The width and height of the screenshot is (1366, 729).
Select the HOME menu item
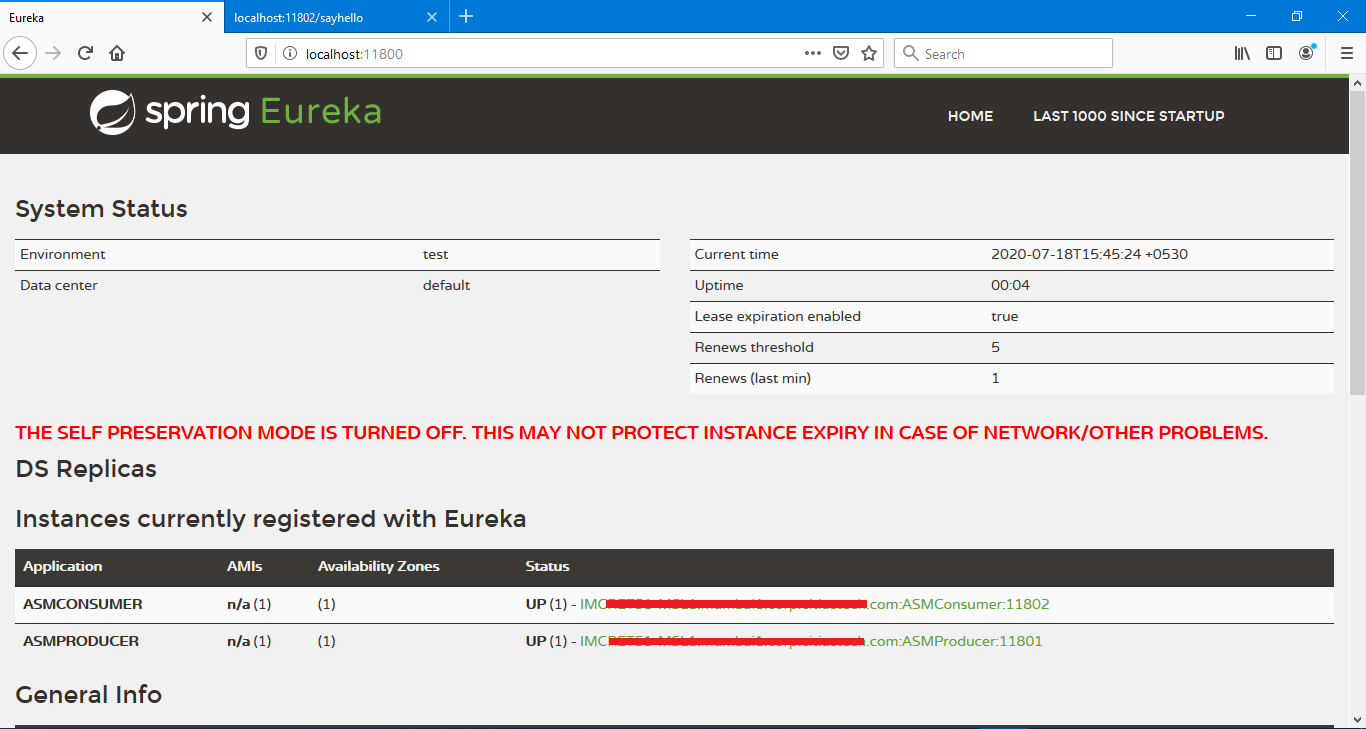(x=969, y=116)
